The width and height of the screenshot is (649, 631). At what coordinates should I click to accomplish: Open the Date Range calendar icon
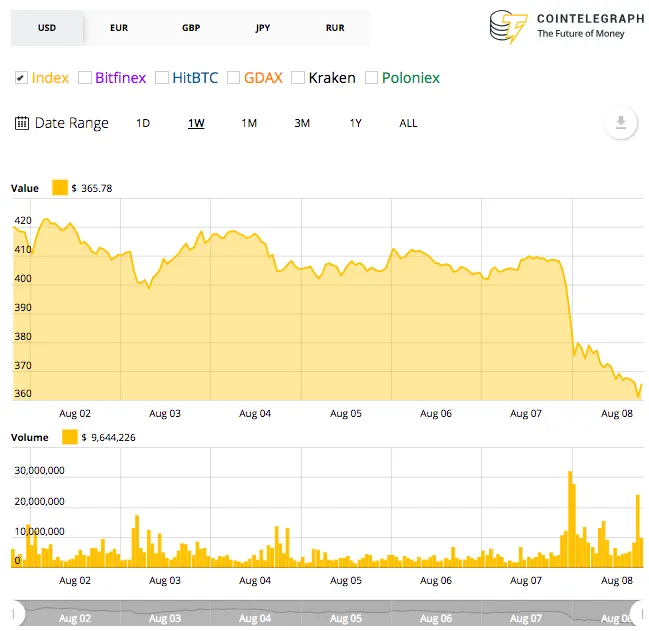point(22,123)
